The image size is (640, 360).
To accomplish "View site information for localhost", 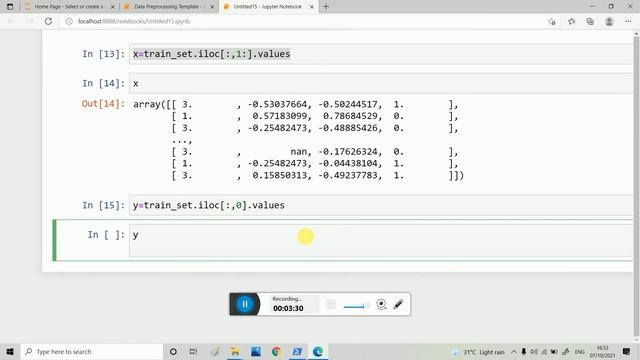I will click(69, 21).
